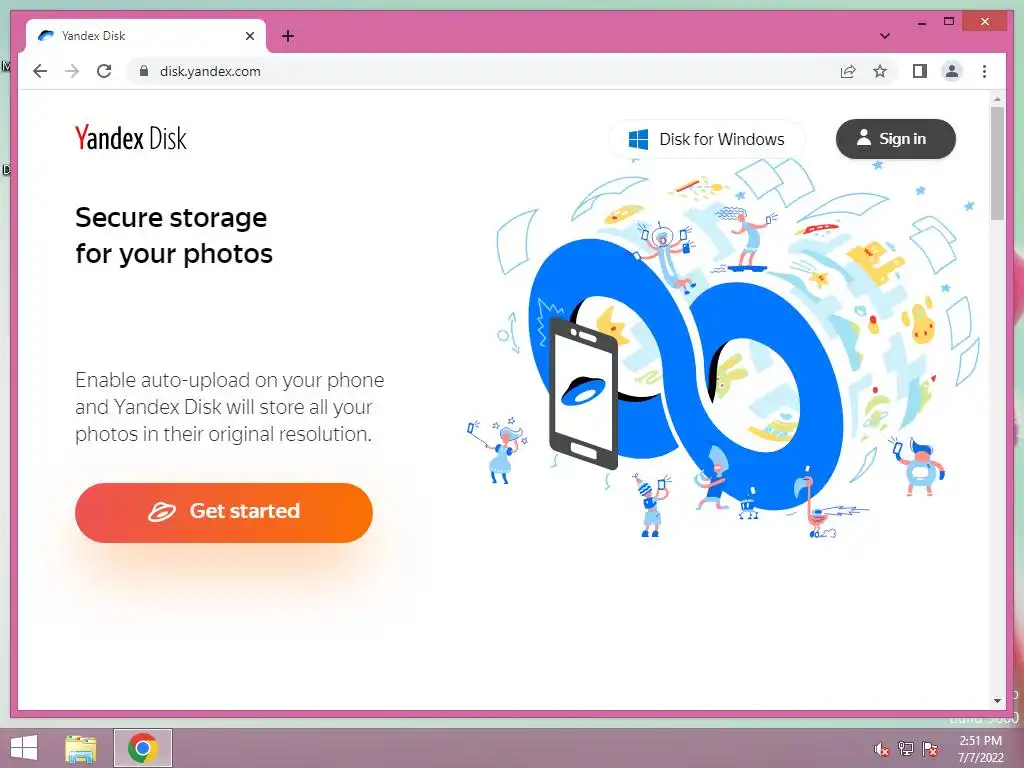The width and height of the screenshot is (1024, 768).
Task: Minimize the Chrome window
Action: click(921, 23)
